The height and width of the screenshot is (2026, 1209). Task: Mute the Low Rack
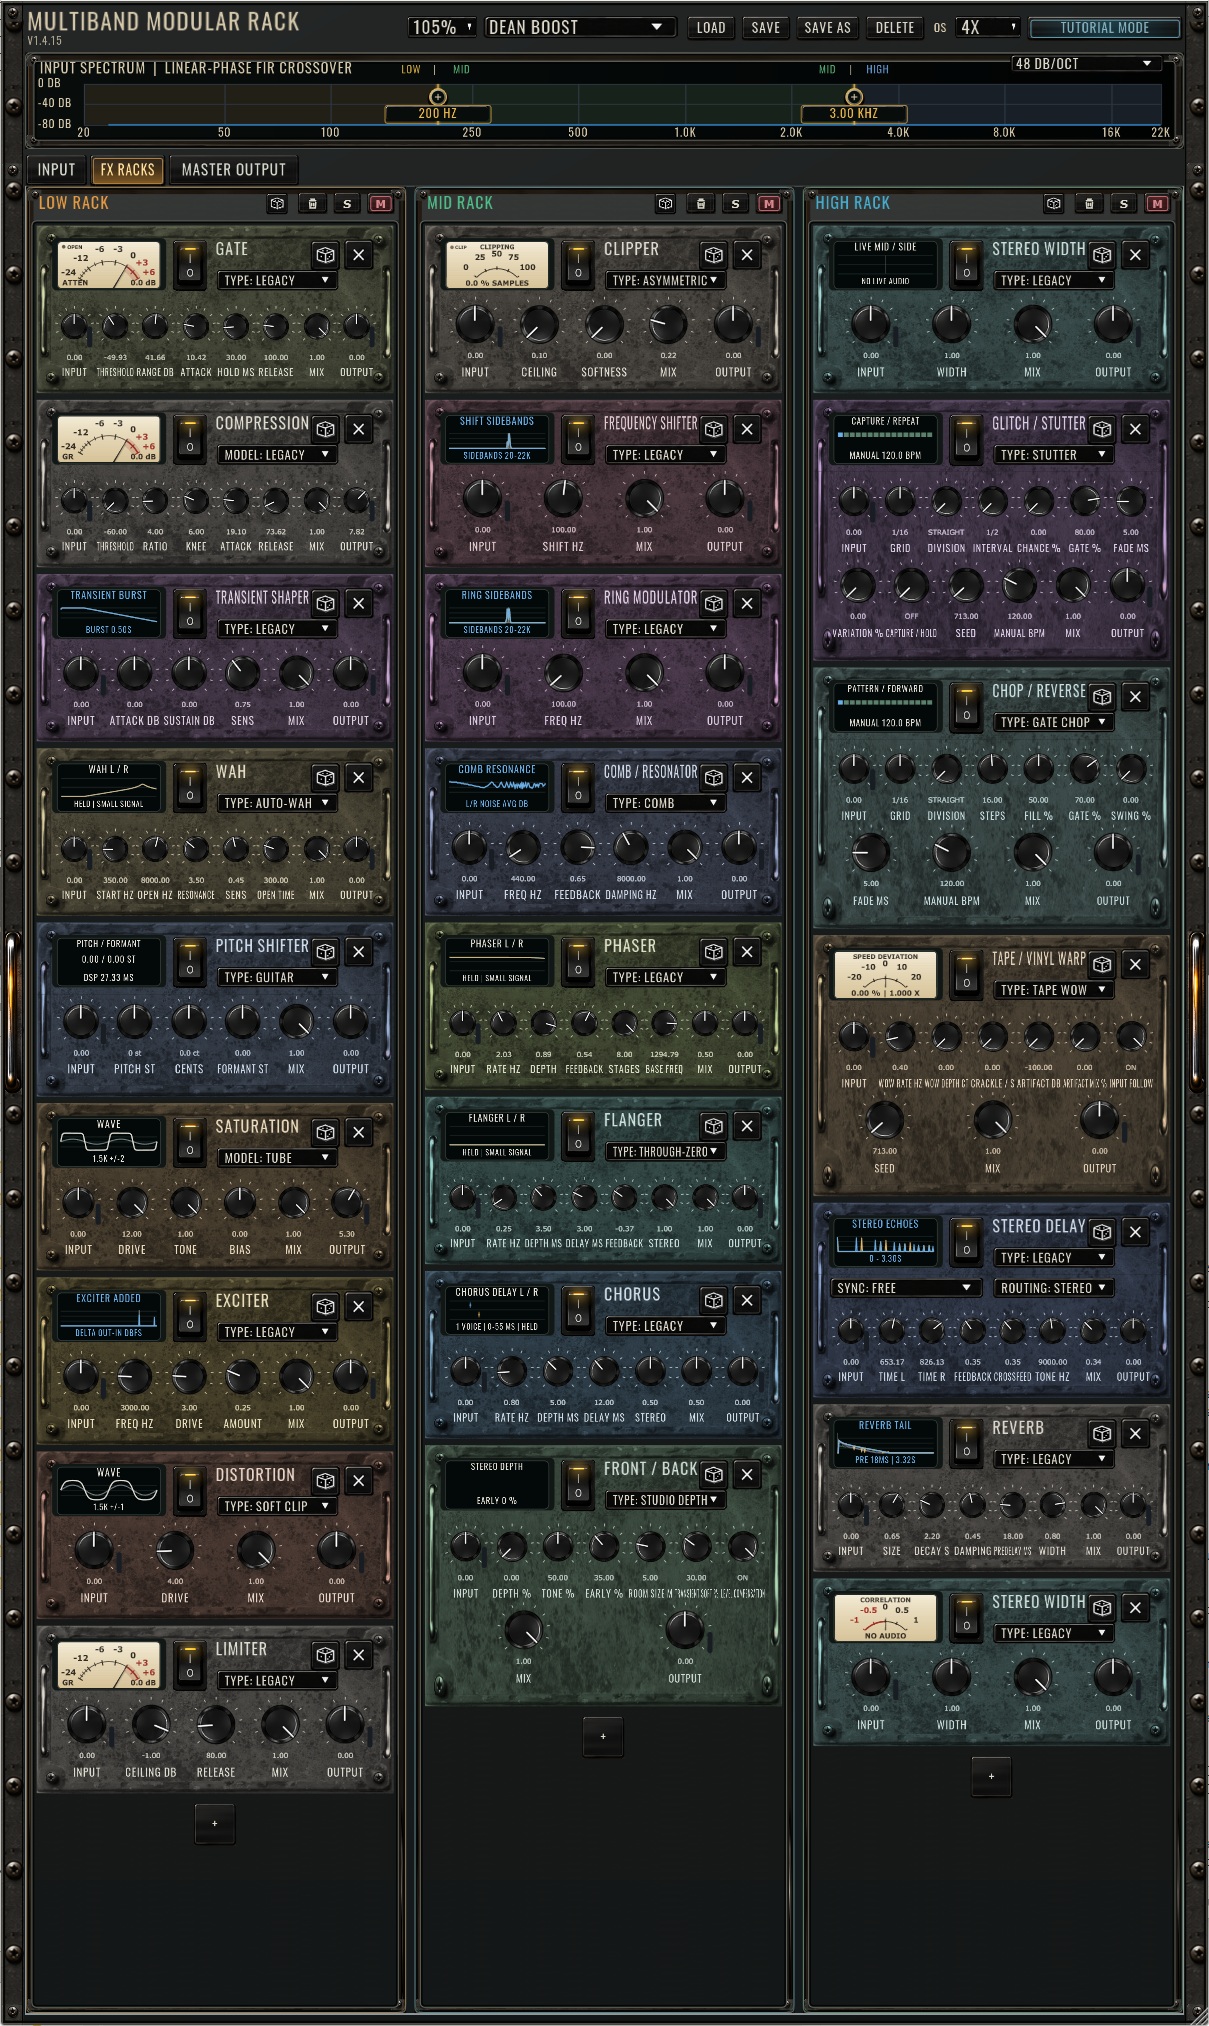tap(380, 203)
